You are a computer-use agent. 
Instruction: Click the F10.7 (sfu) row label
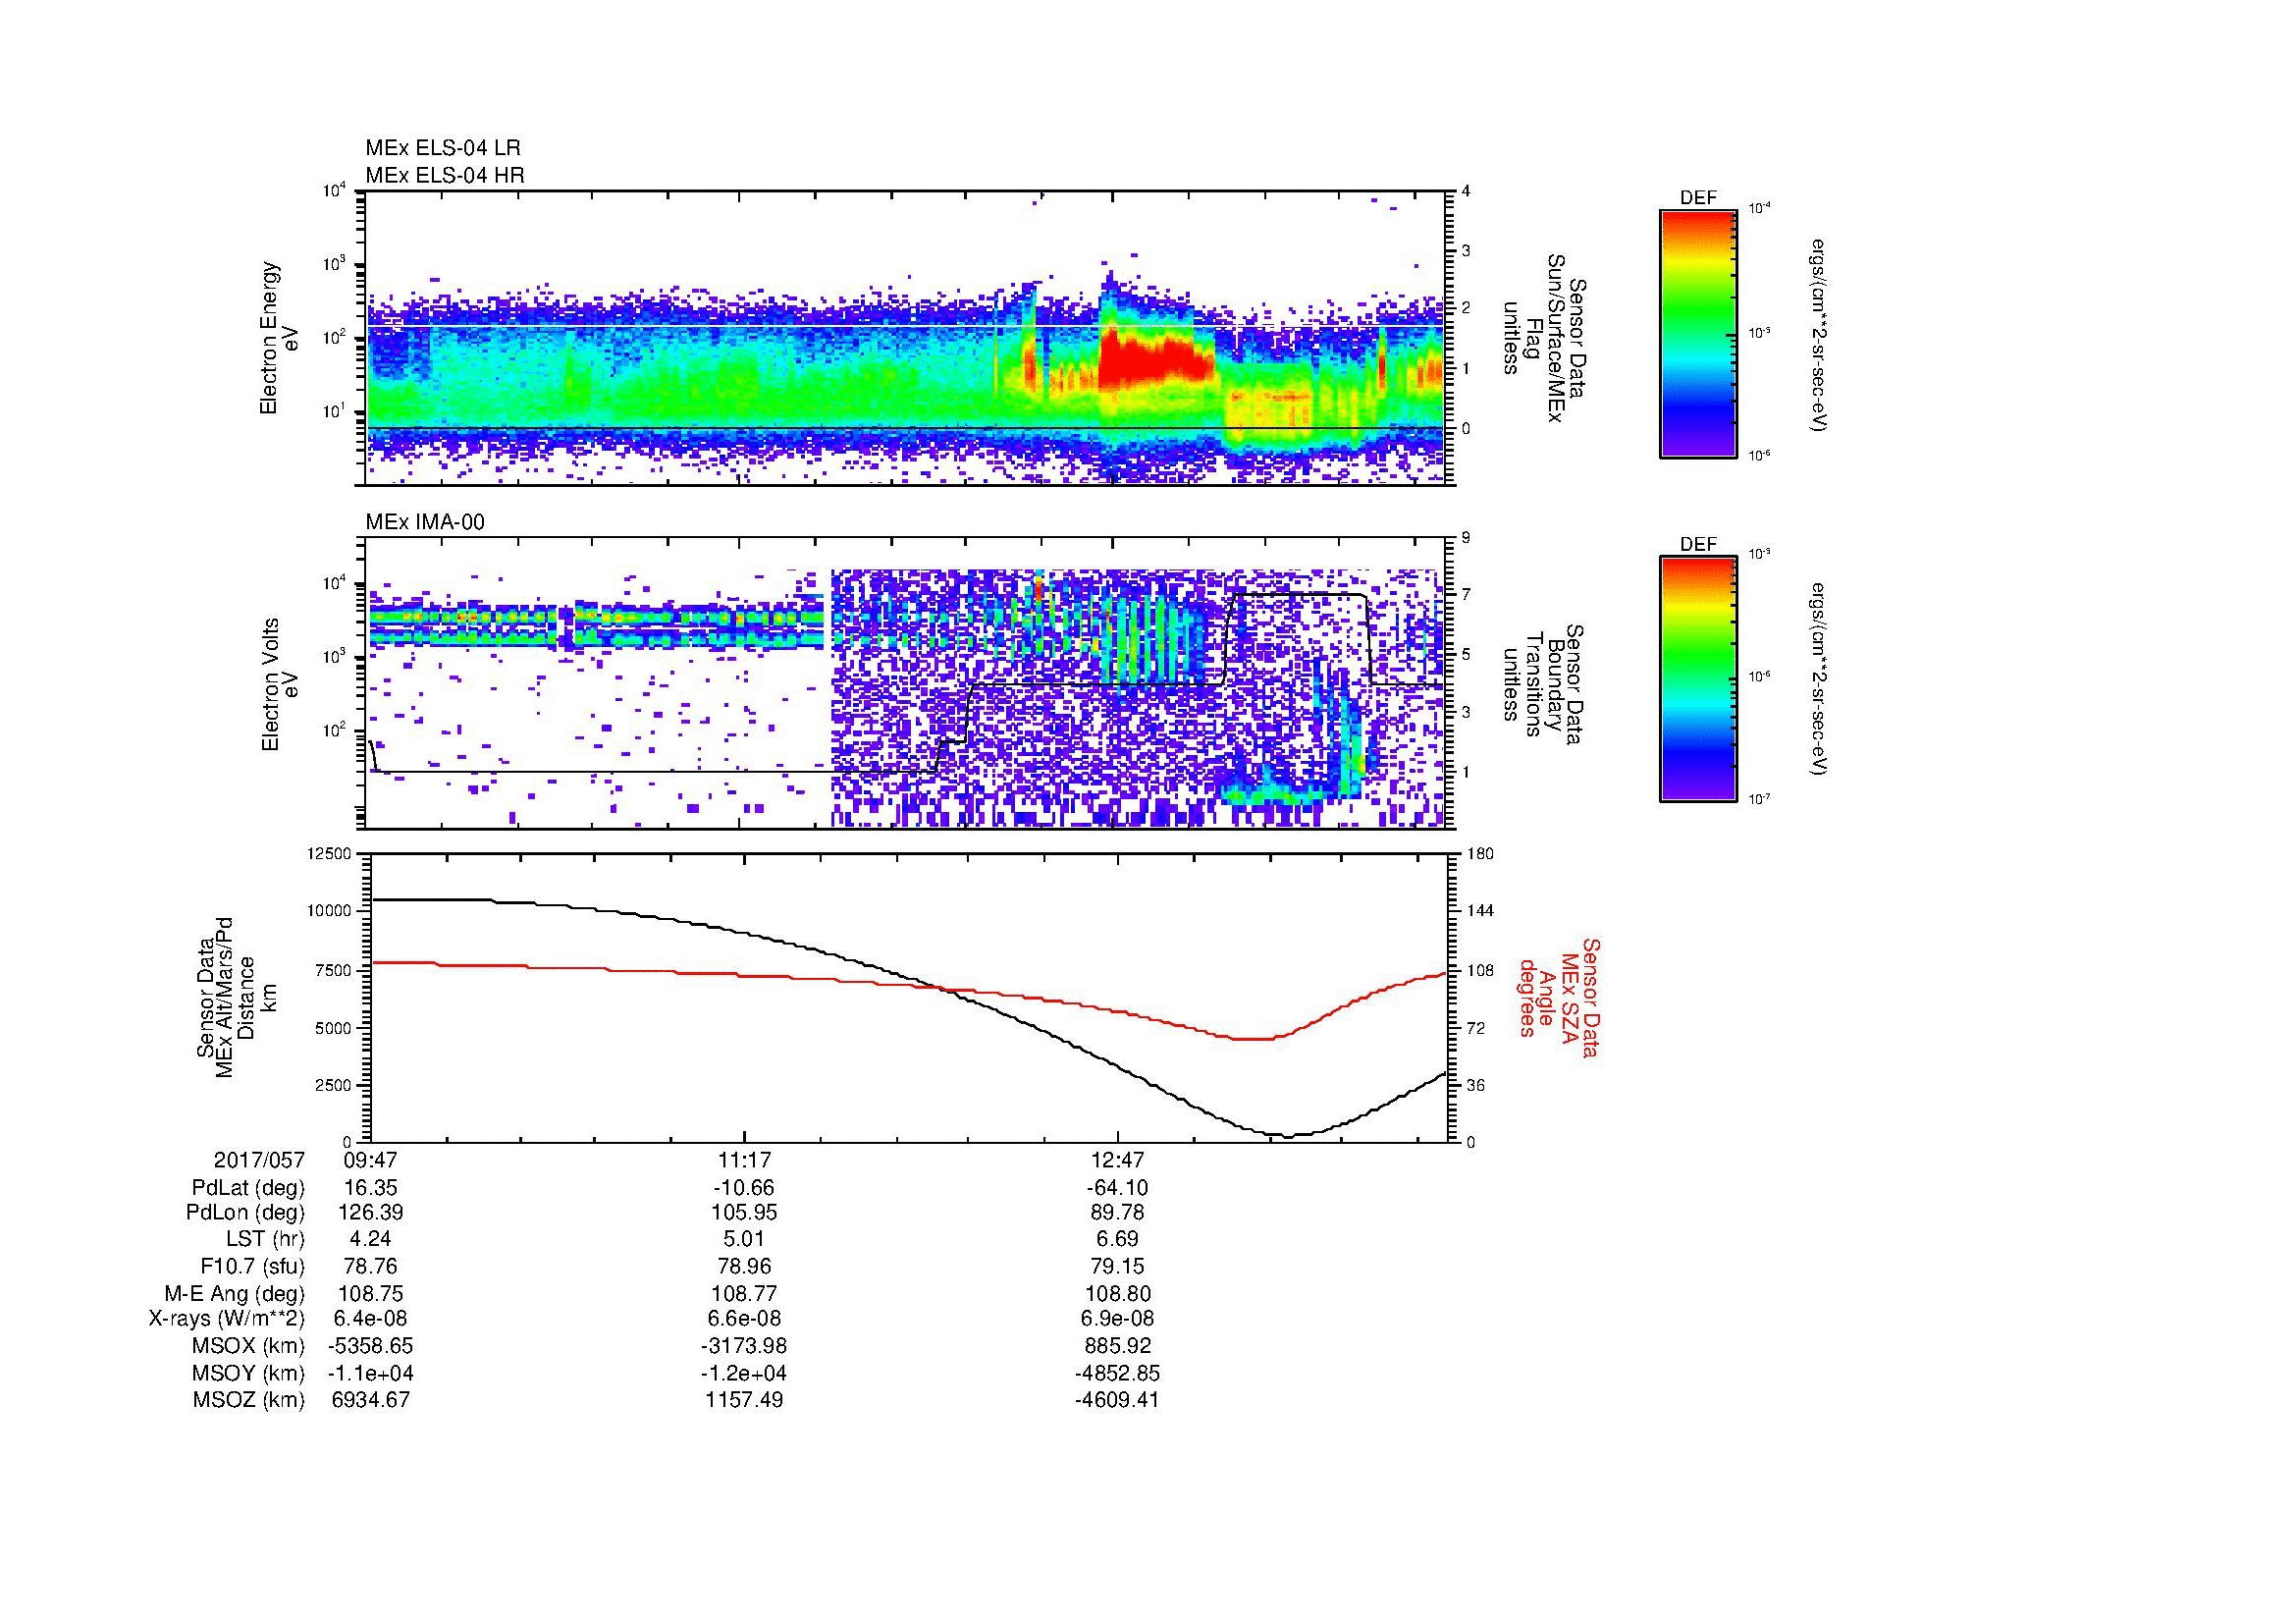pyautogui.click(x=252, y=1267)
